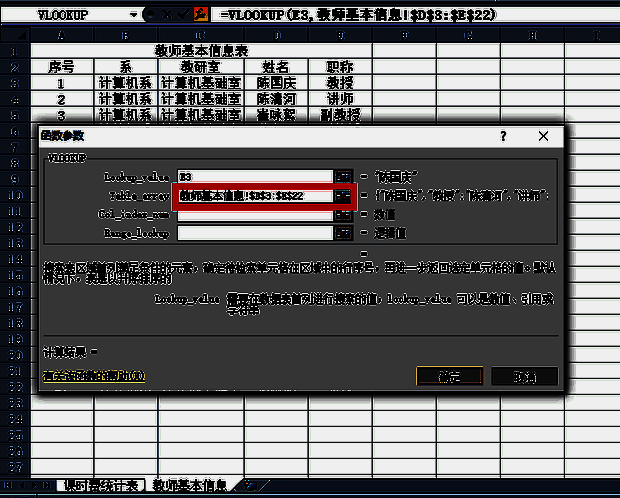
Task: Click the cell 教授 in row 3
Action: (340, 83)
